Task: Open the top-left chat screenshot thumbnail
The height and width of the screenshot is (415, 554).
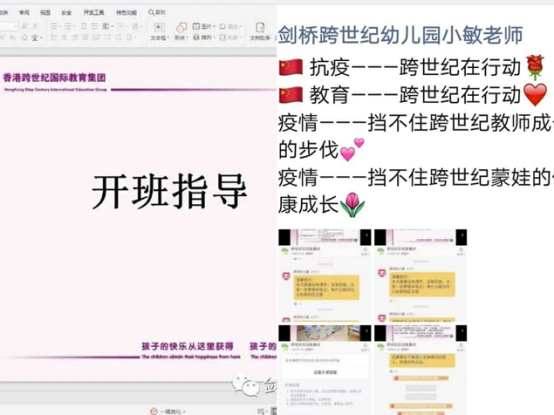Action: (x=325, y=275)
